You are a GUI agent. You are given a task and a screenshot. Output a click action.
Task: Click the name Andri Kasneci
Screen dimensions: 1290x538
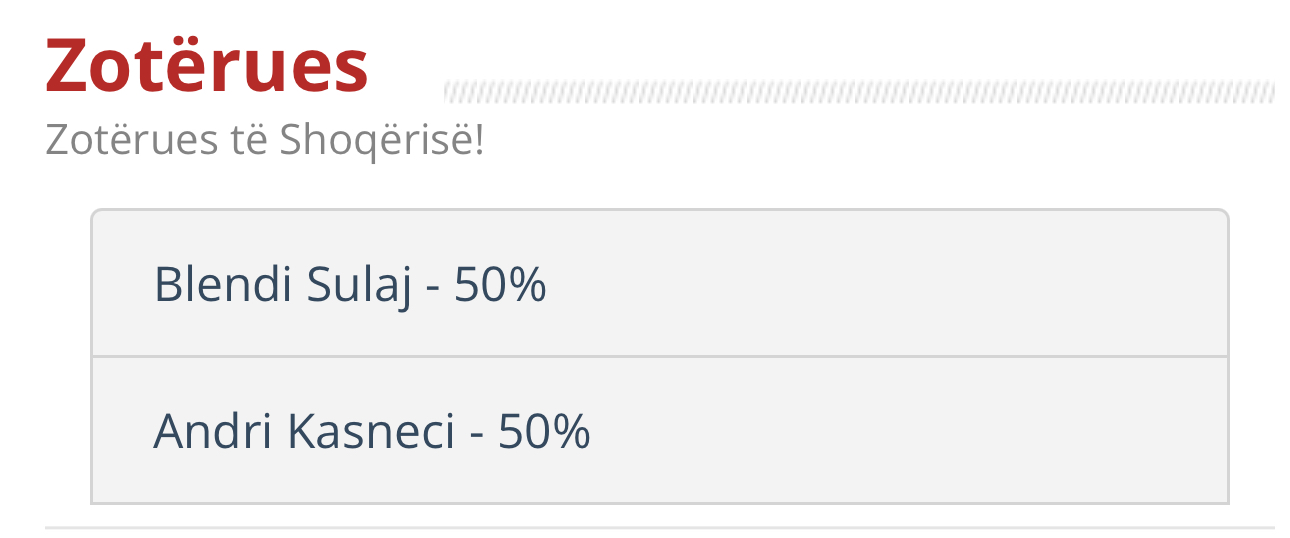[x=304, y=431]
